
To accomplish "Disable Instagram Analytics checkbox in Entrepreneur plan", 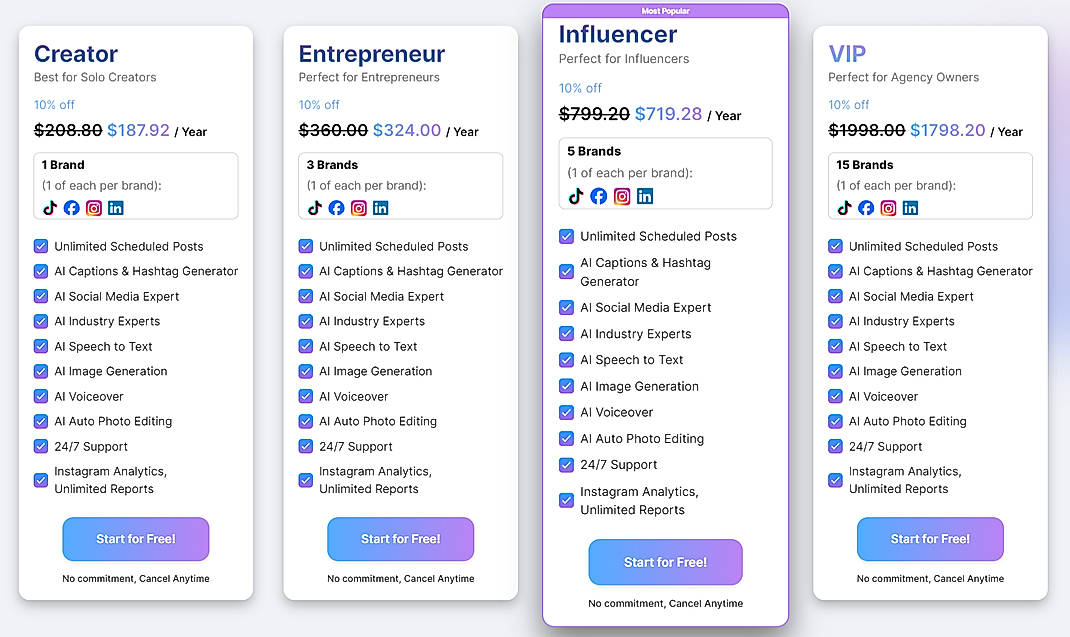I will point(305,480).
